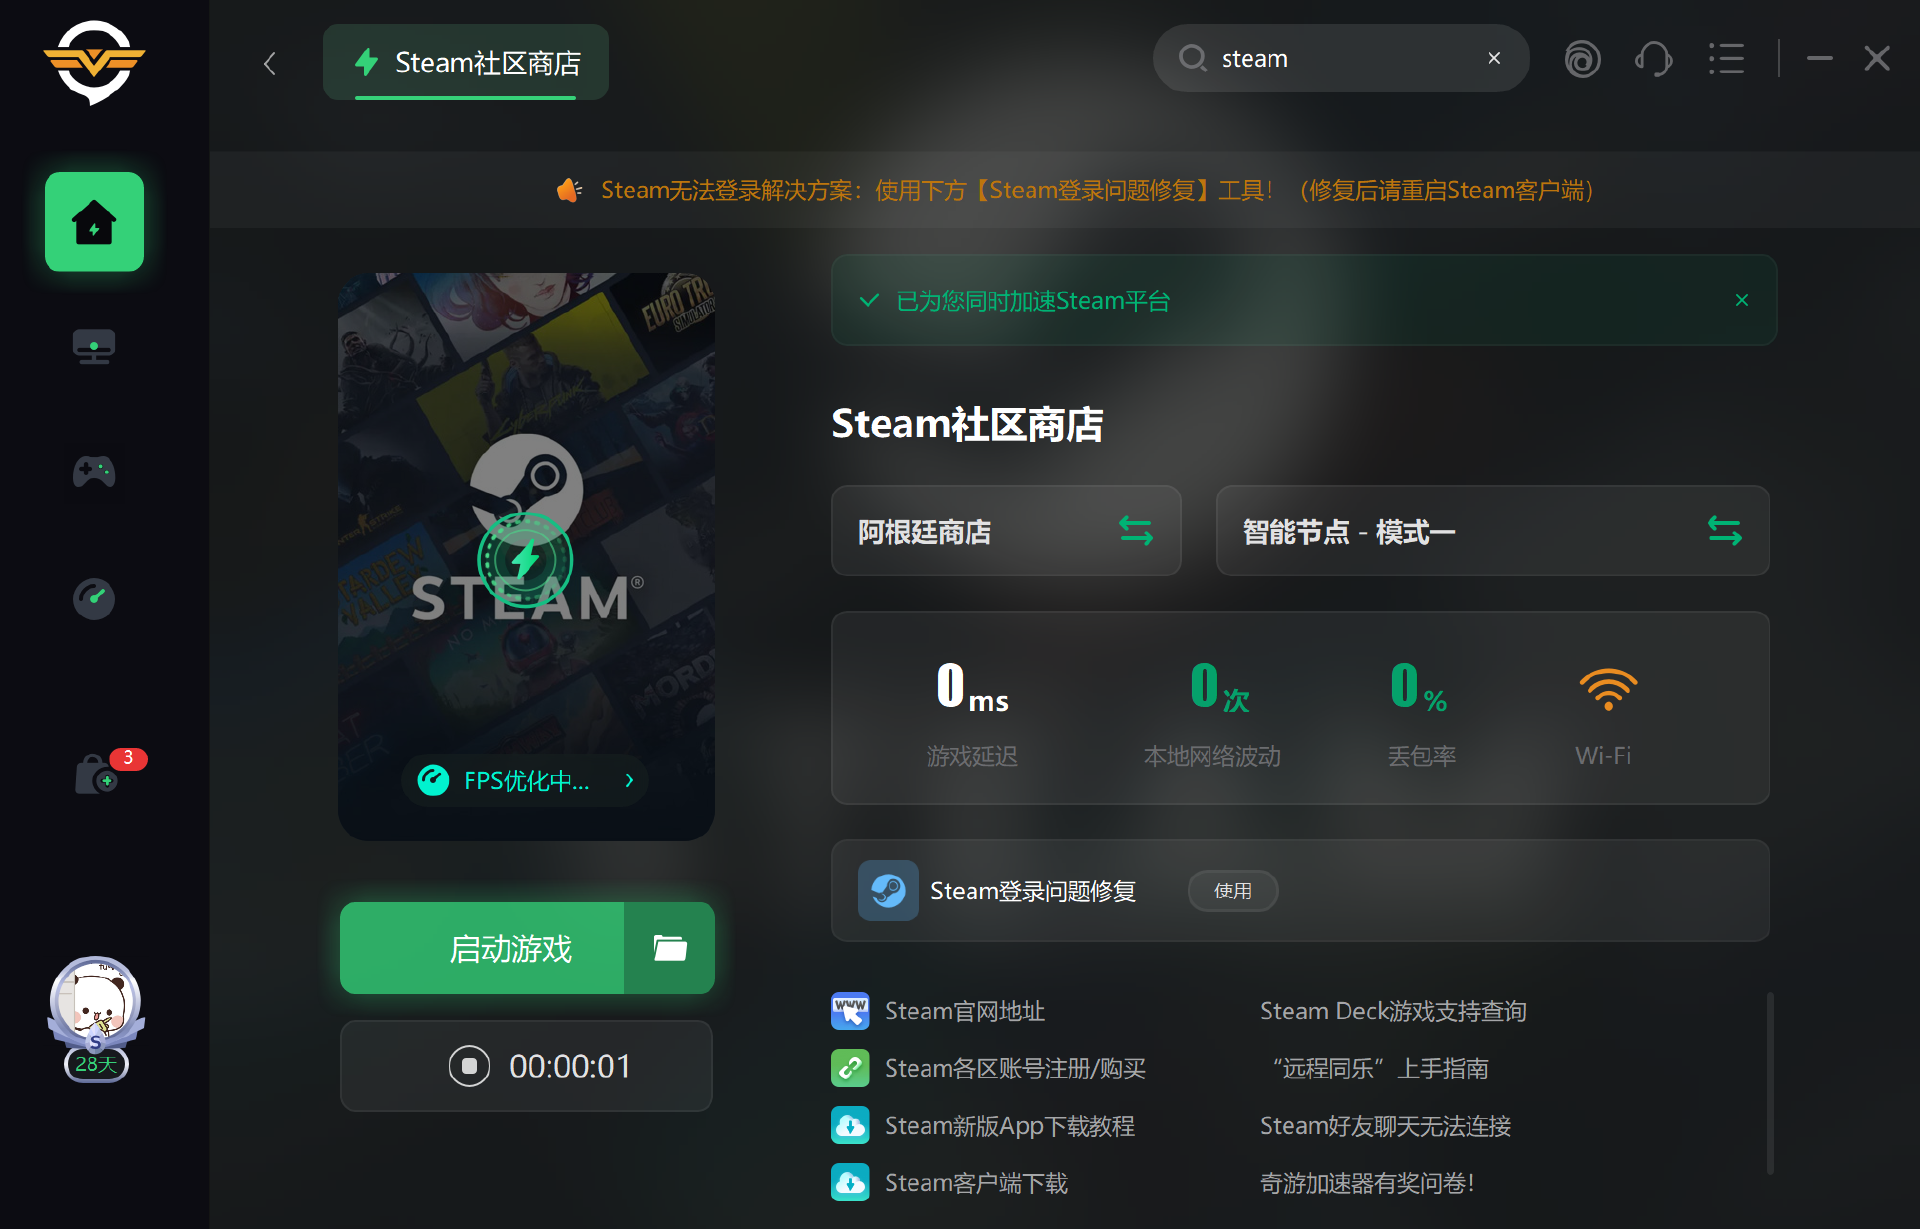The height and width of the screenshot is (1229, 1920).
Task: Click the links list scrollbar
Action: (x=1770, y=1083)
